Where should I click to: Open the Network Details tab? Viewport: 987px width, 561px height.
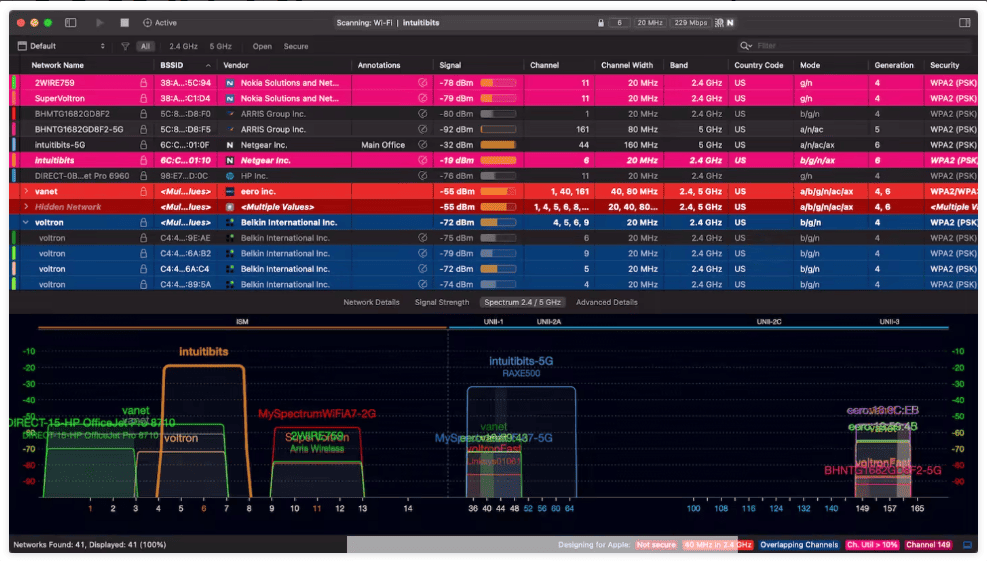[x=371, y=302]
